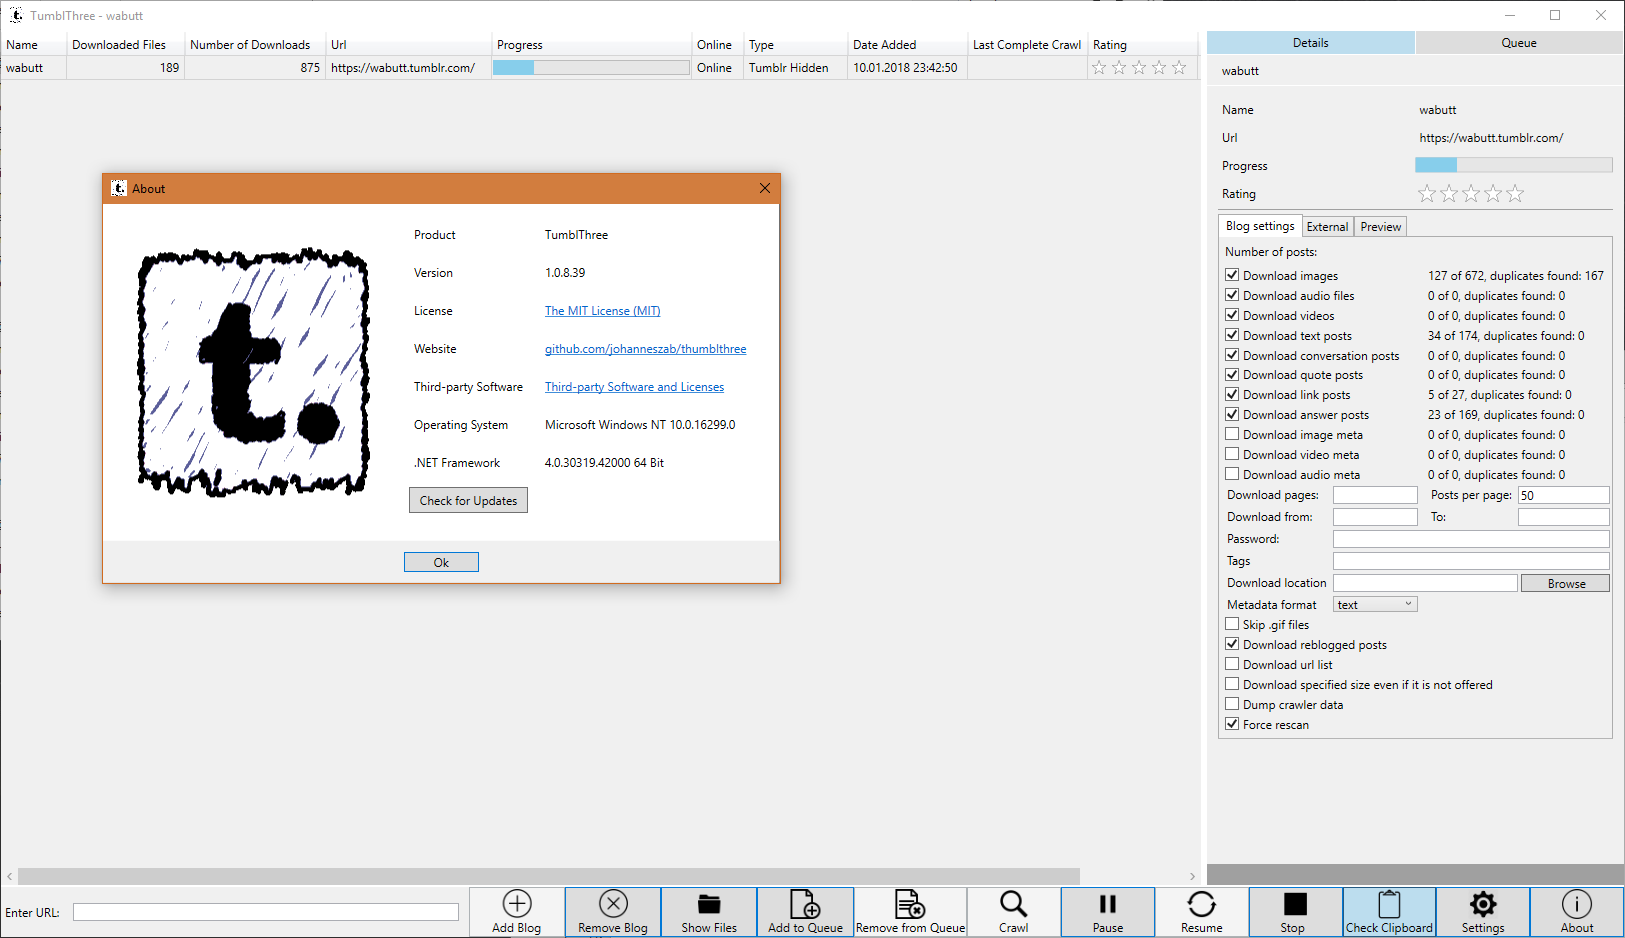1625x938 pixels.
Task: Click the Remove Blog toolbar icon
Action: (613, 904)
